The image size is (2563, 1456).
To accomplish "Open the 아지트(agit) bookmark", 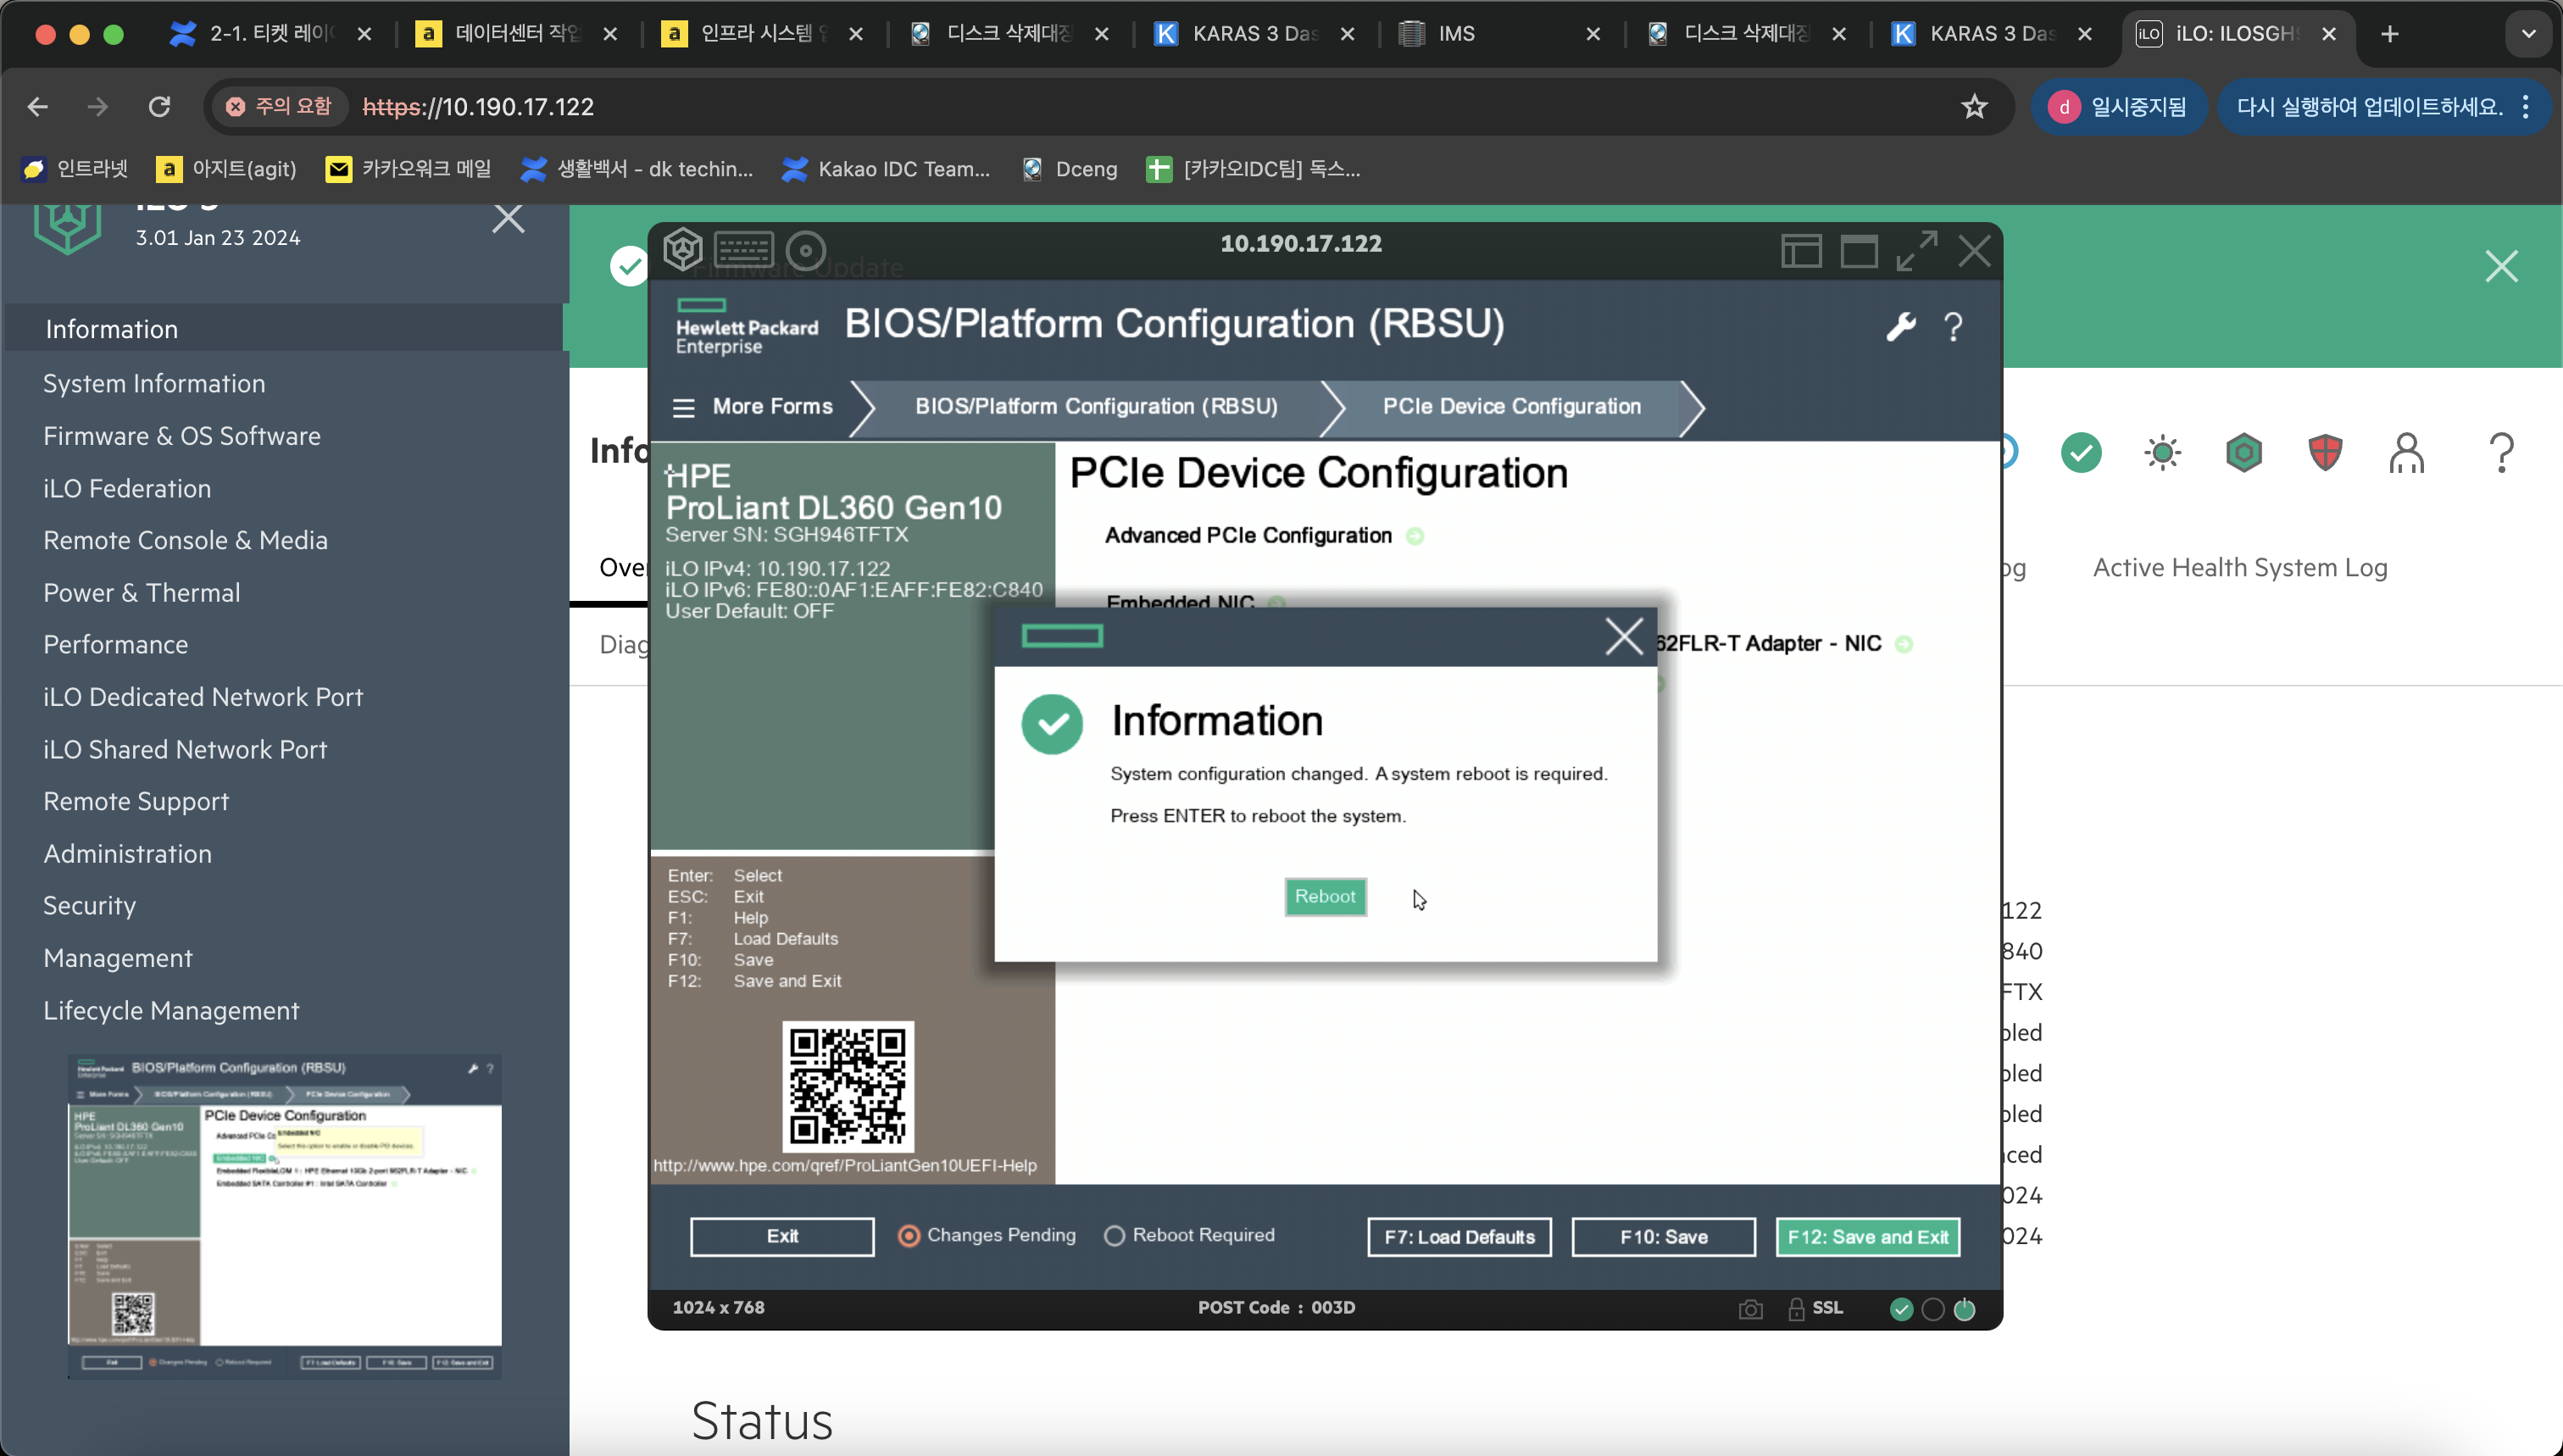I will (x=226, y=169).
